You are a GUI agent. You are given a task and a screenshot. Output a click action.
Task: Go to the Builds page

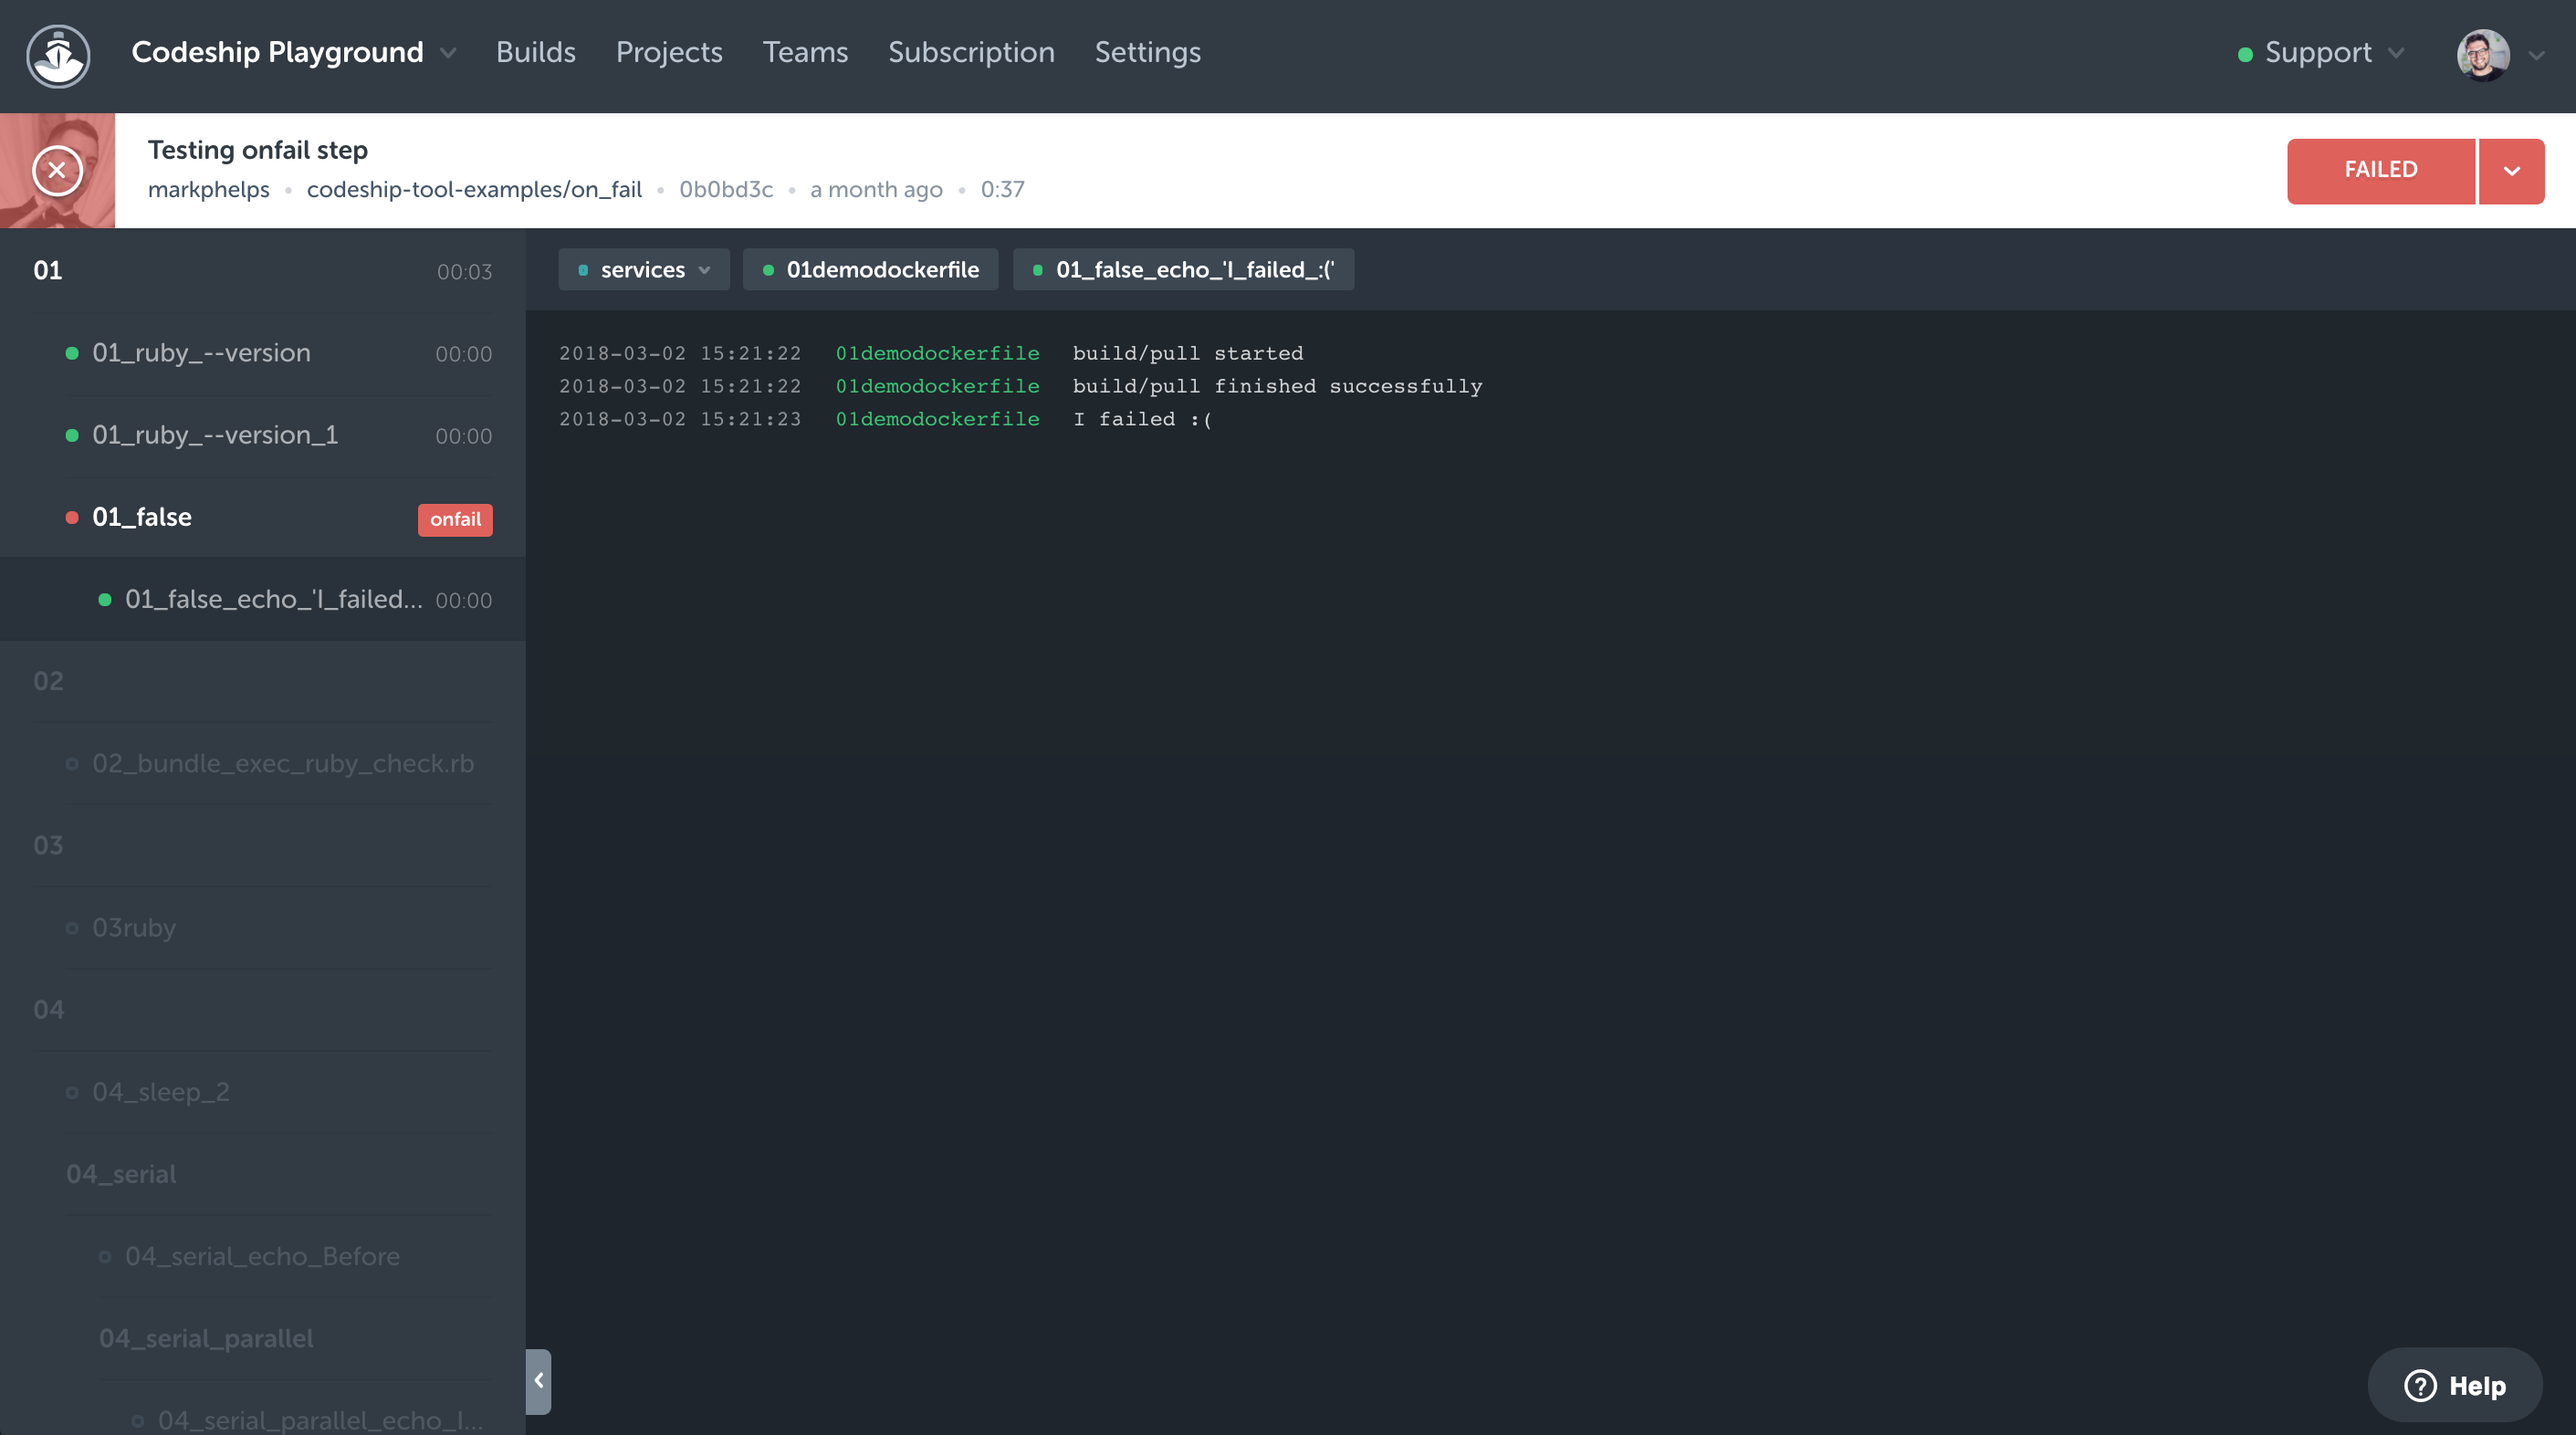tap(535, 52)
